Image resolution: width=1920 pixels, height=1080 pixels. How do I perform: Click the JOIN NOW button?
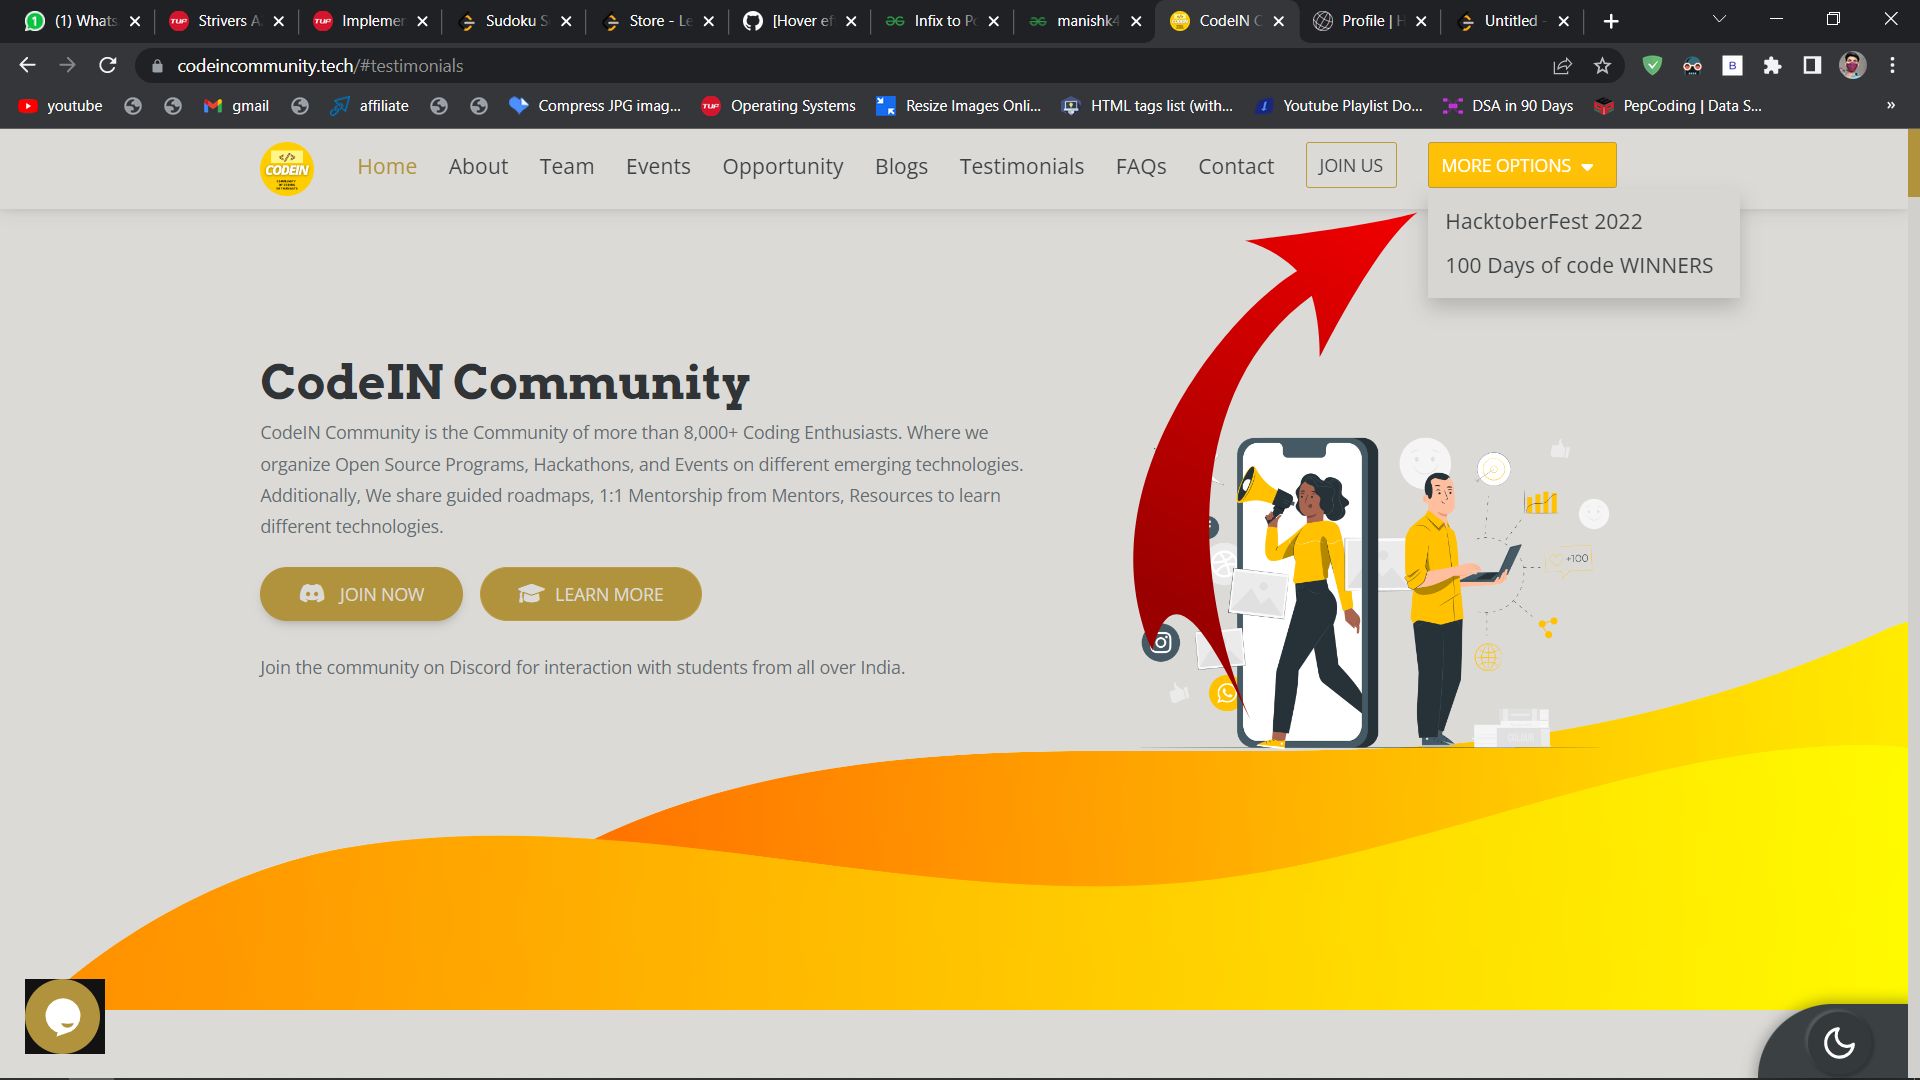click(x=361, y=593)
